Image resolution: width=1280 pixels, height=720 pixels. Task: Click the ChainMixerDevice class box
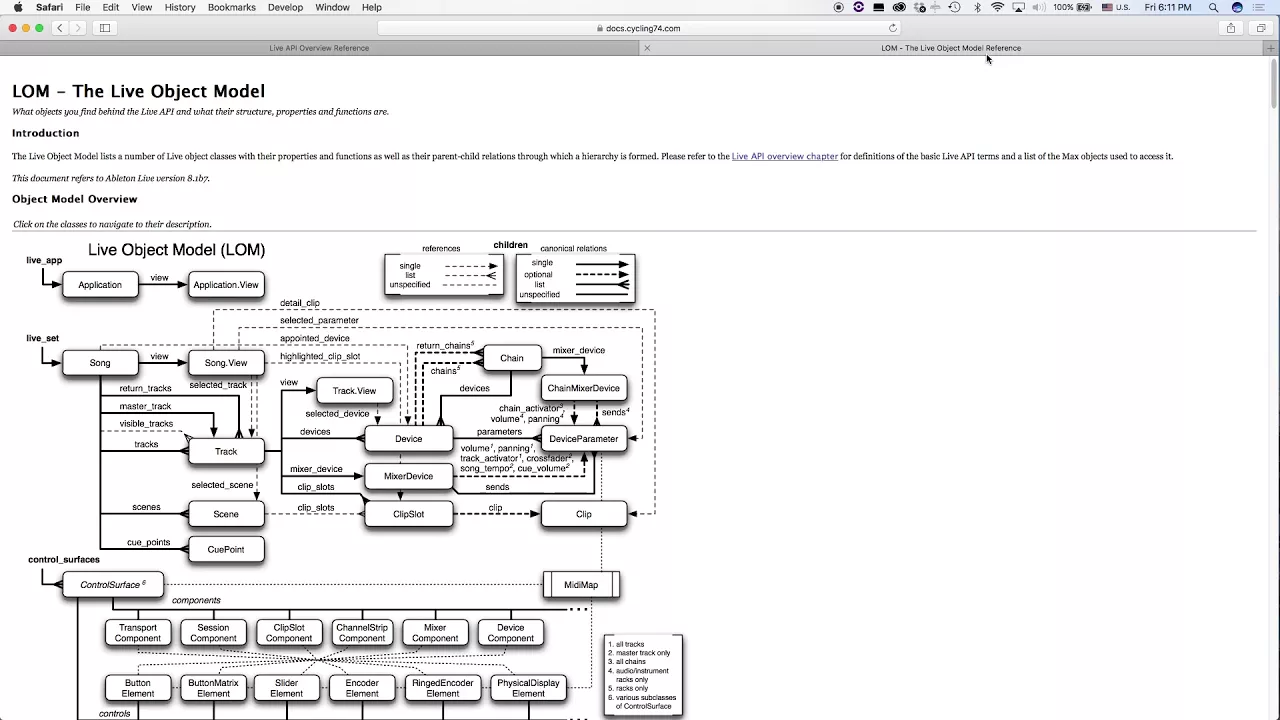[584, 388]
